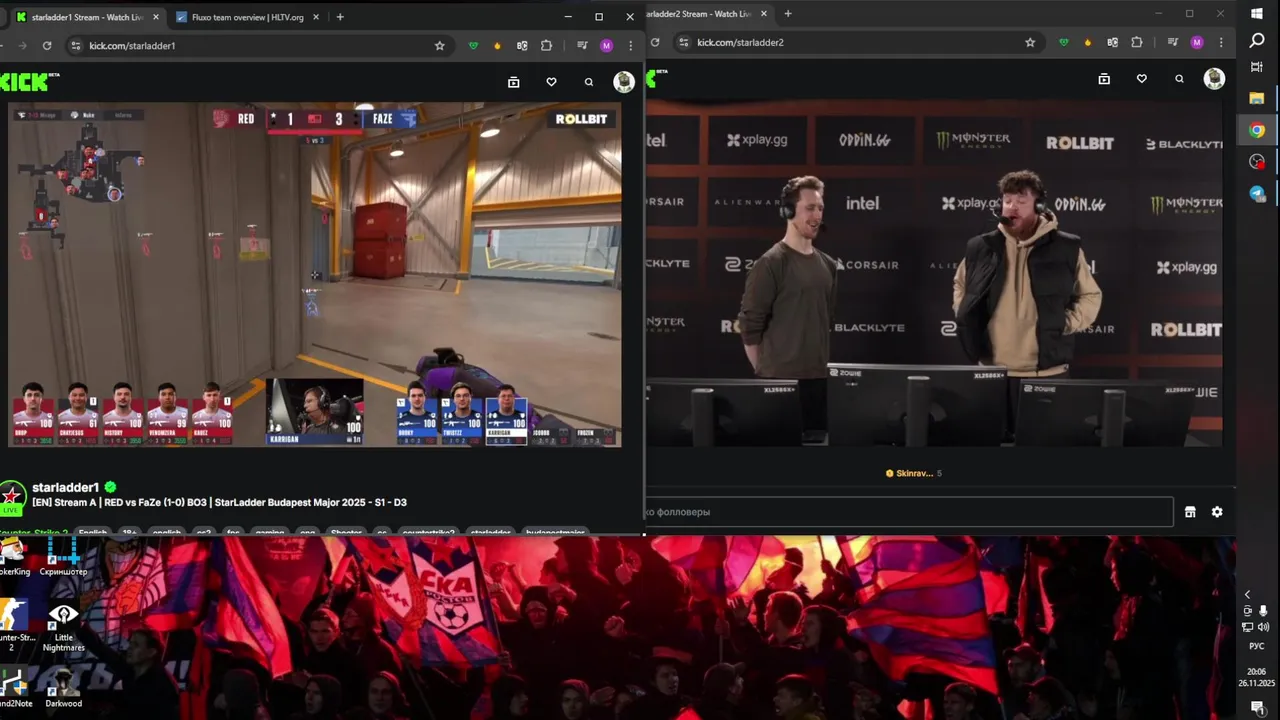Screen dimensions: 1280x720
Task: Open Kick user avatar in starladder2 window
Action: [x=1215, y=79]
